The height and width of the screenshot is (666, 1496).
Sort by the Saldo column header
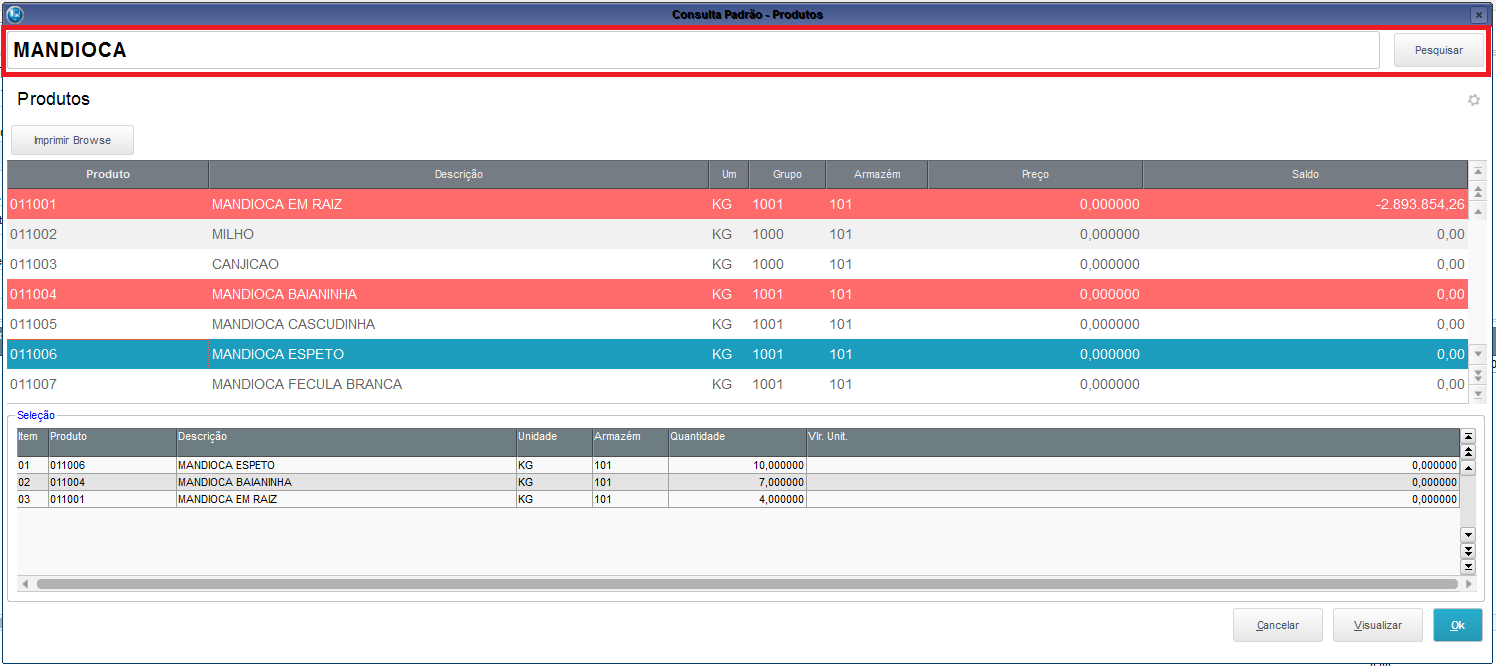(x=1304, y=174)
